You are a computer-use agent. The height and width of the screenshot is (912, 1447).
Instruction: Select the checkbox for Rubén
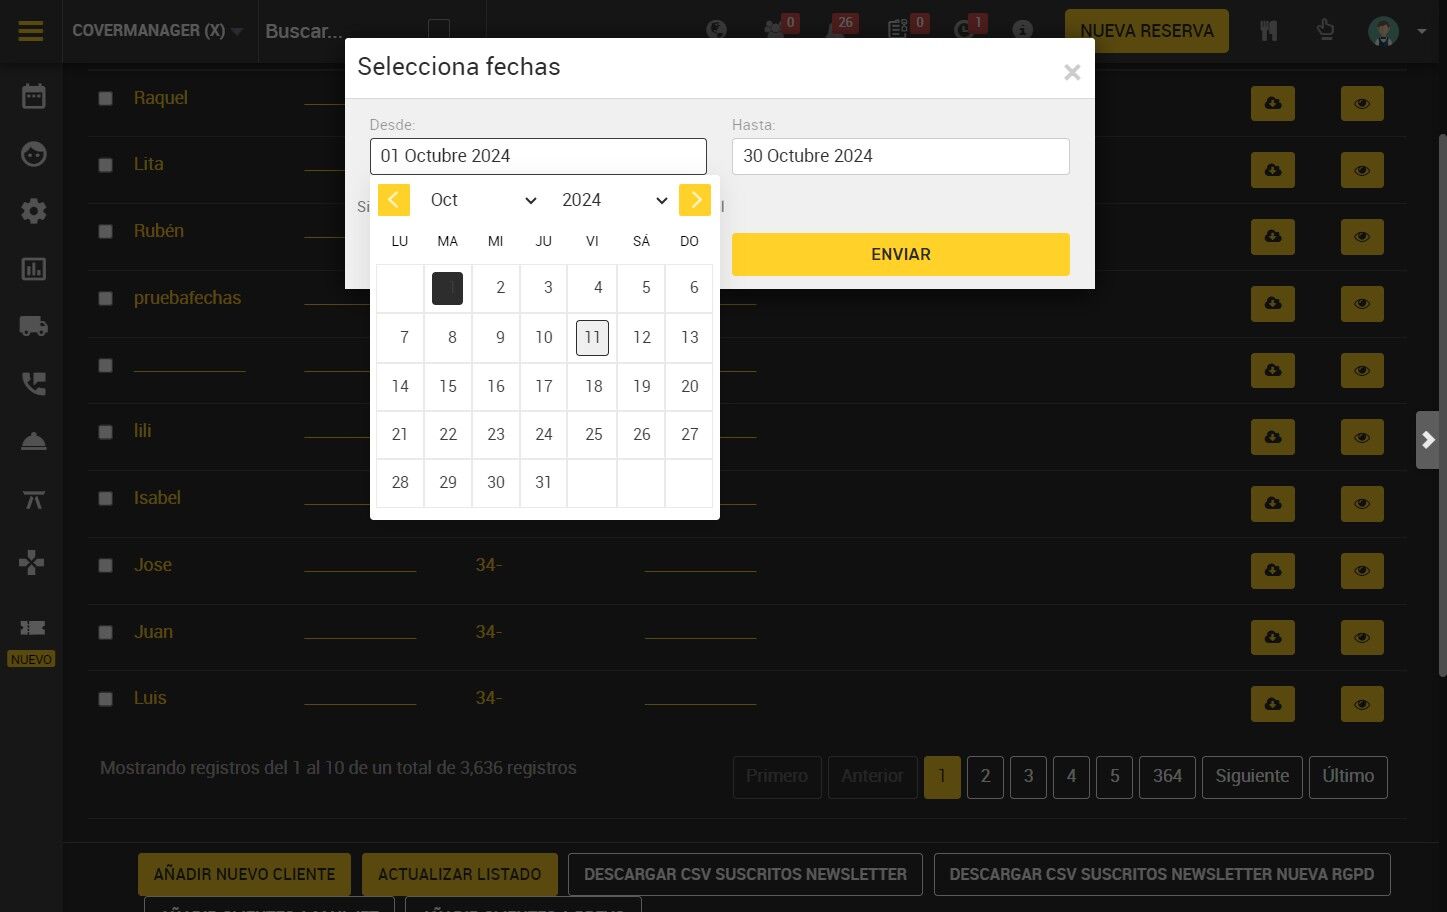click(x=105, y=231)
